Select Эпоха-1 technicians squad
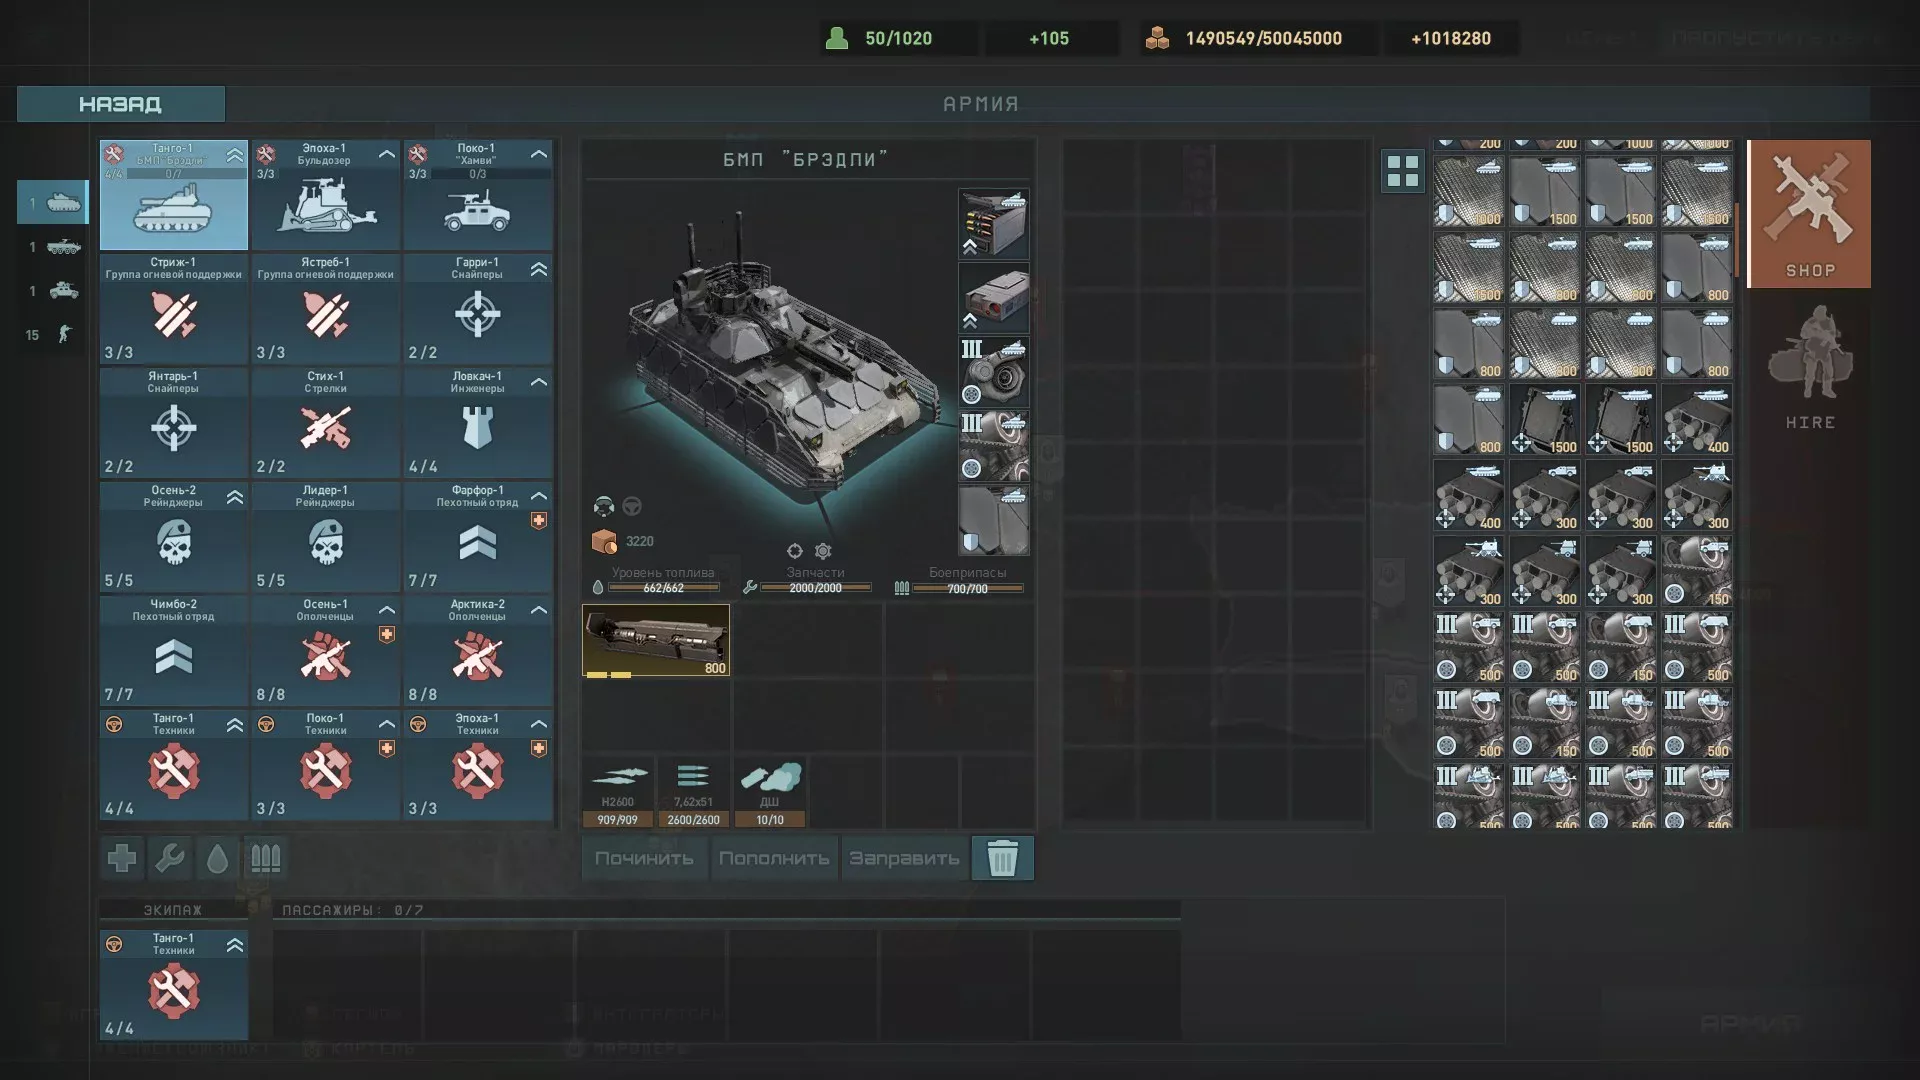The width and height of the screenshot is (1920, 1080). 478,765
